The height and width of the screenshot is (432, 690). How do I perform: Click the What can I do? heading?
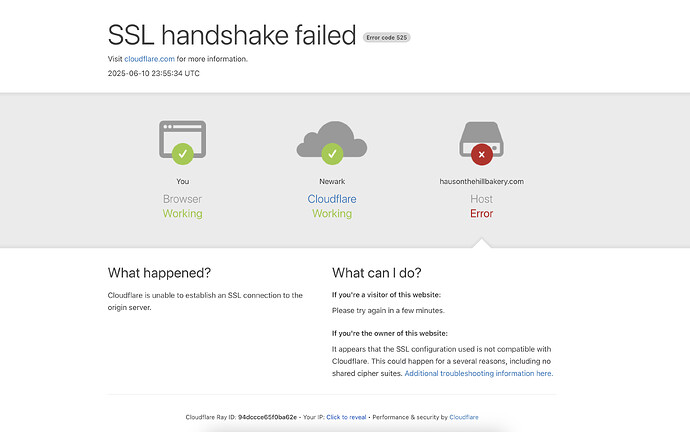[377, 273]
